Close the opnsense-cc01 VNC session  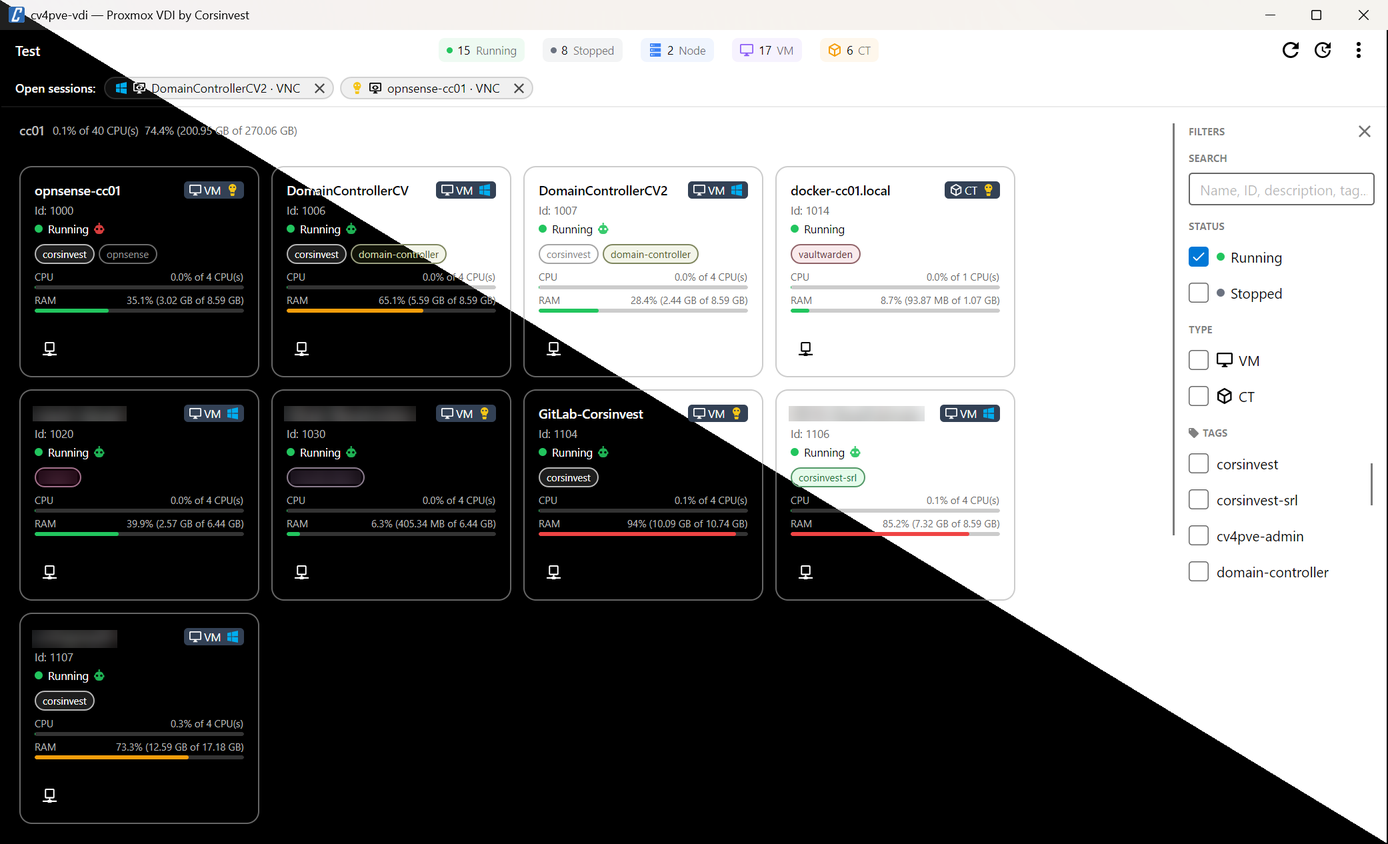point(519,88)
